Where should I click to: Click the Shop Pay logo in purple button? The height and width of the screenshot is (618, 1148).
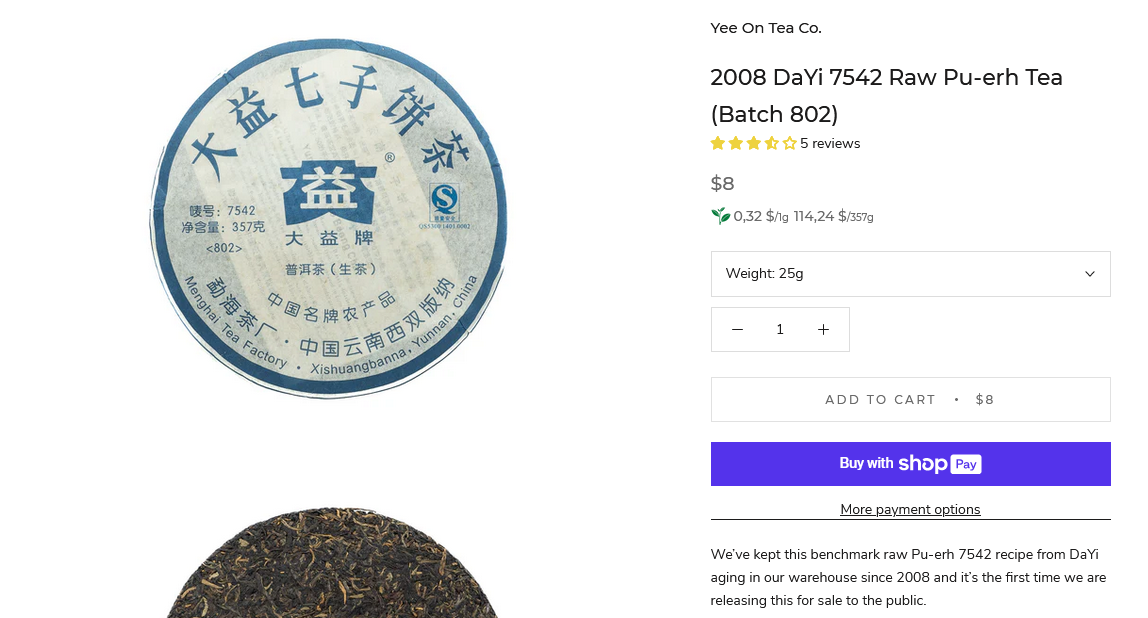pyautogui.click(x=939, y=464)
